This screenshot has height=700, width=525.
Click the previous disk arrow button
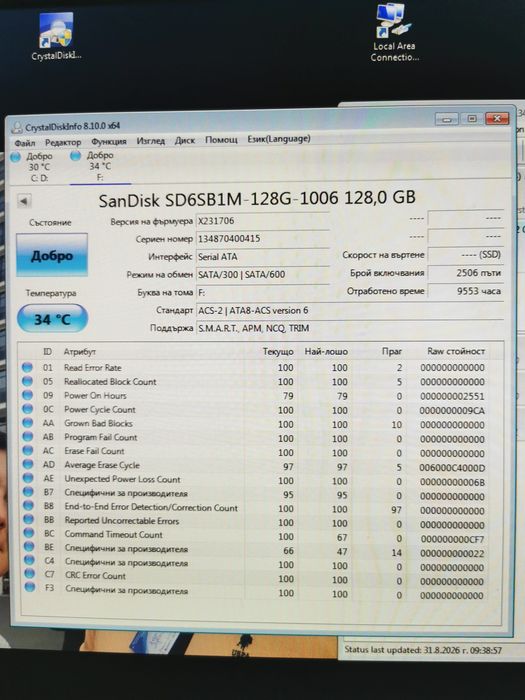pos(24,201)
